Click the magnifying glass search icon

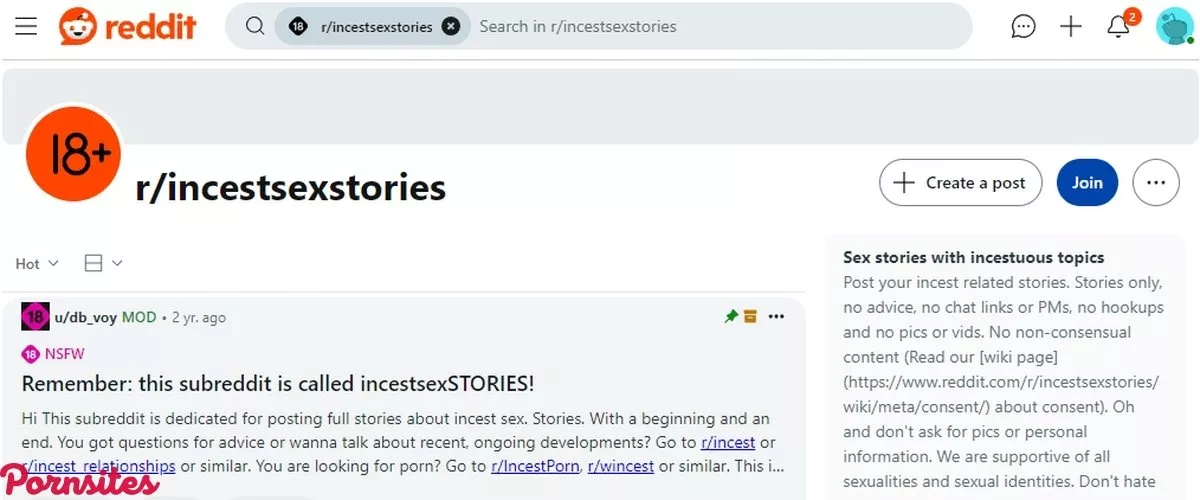tap(255, 27)
